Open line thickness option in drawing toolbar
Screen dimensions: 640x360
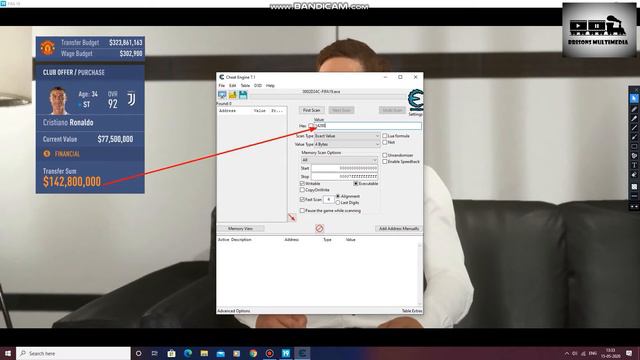[x=634, y=196]
